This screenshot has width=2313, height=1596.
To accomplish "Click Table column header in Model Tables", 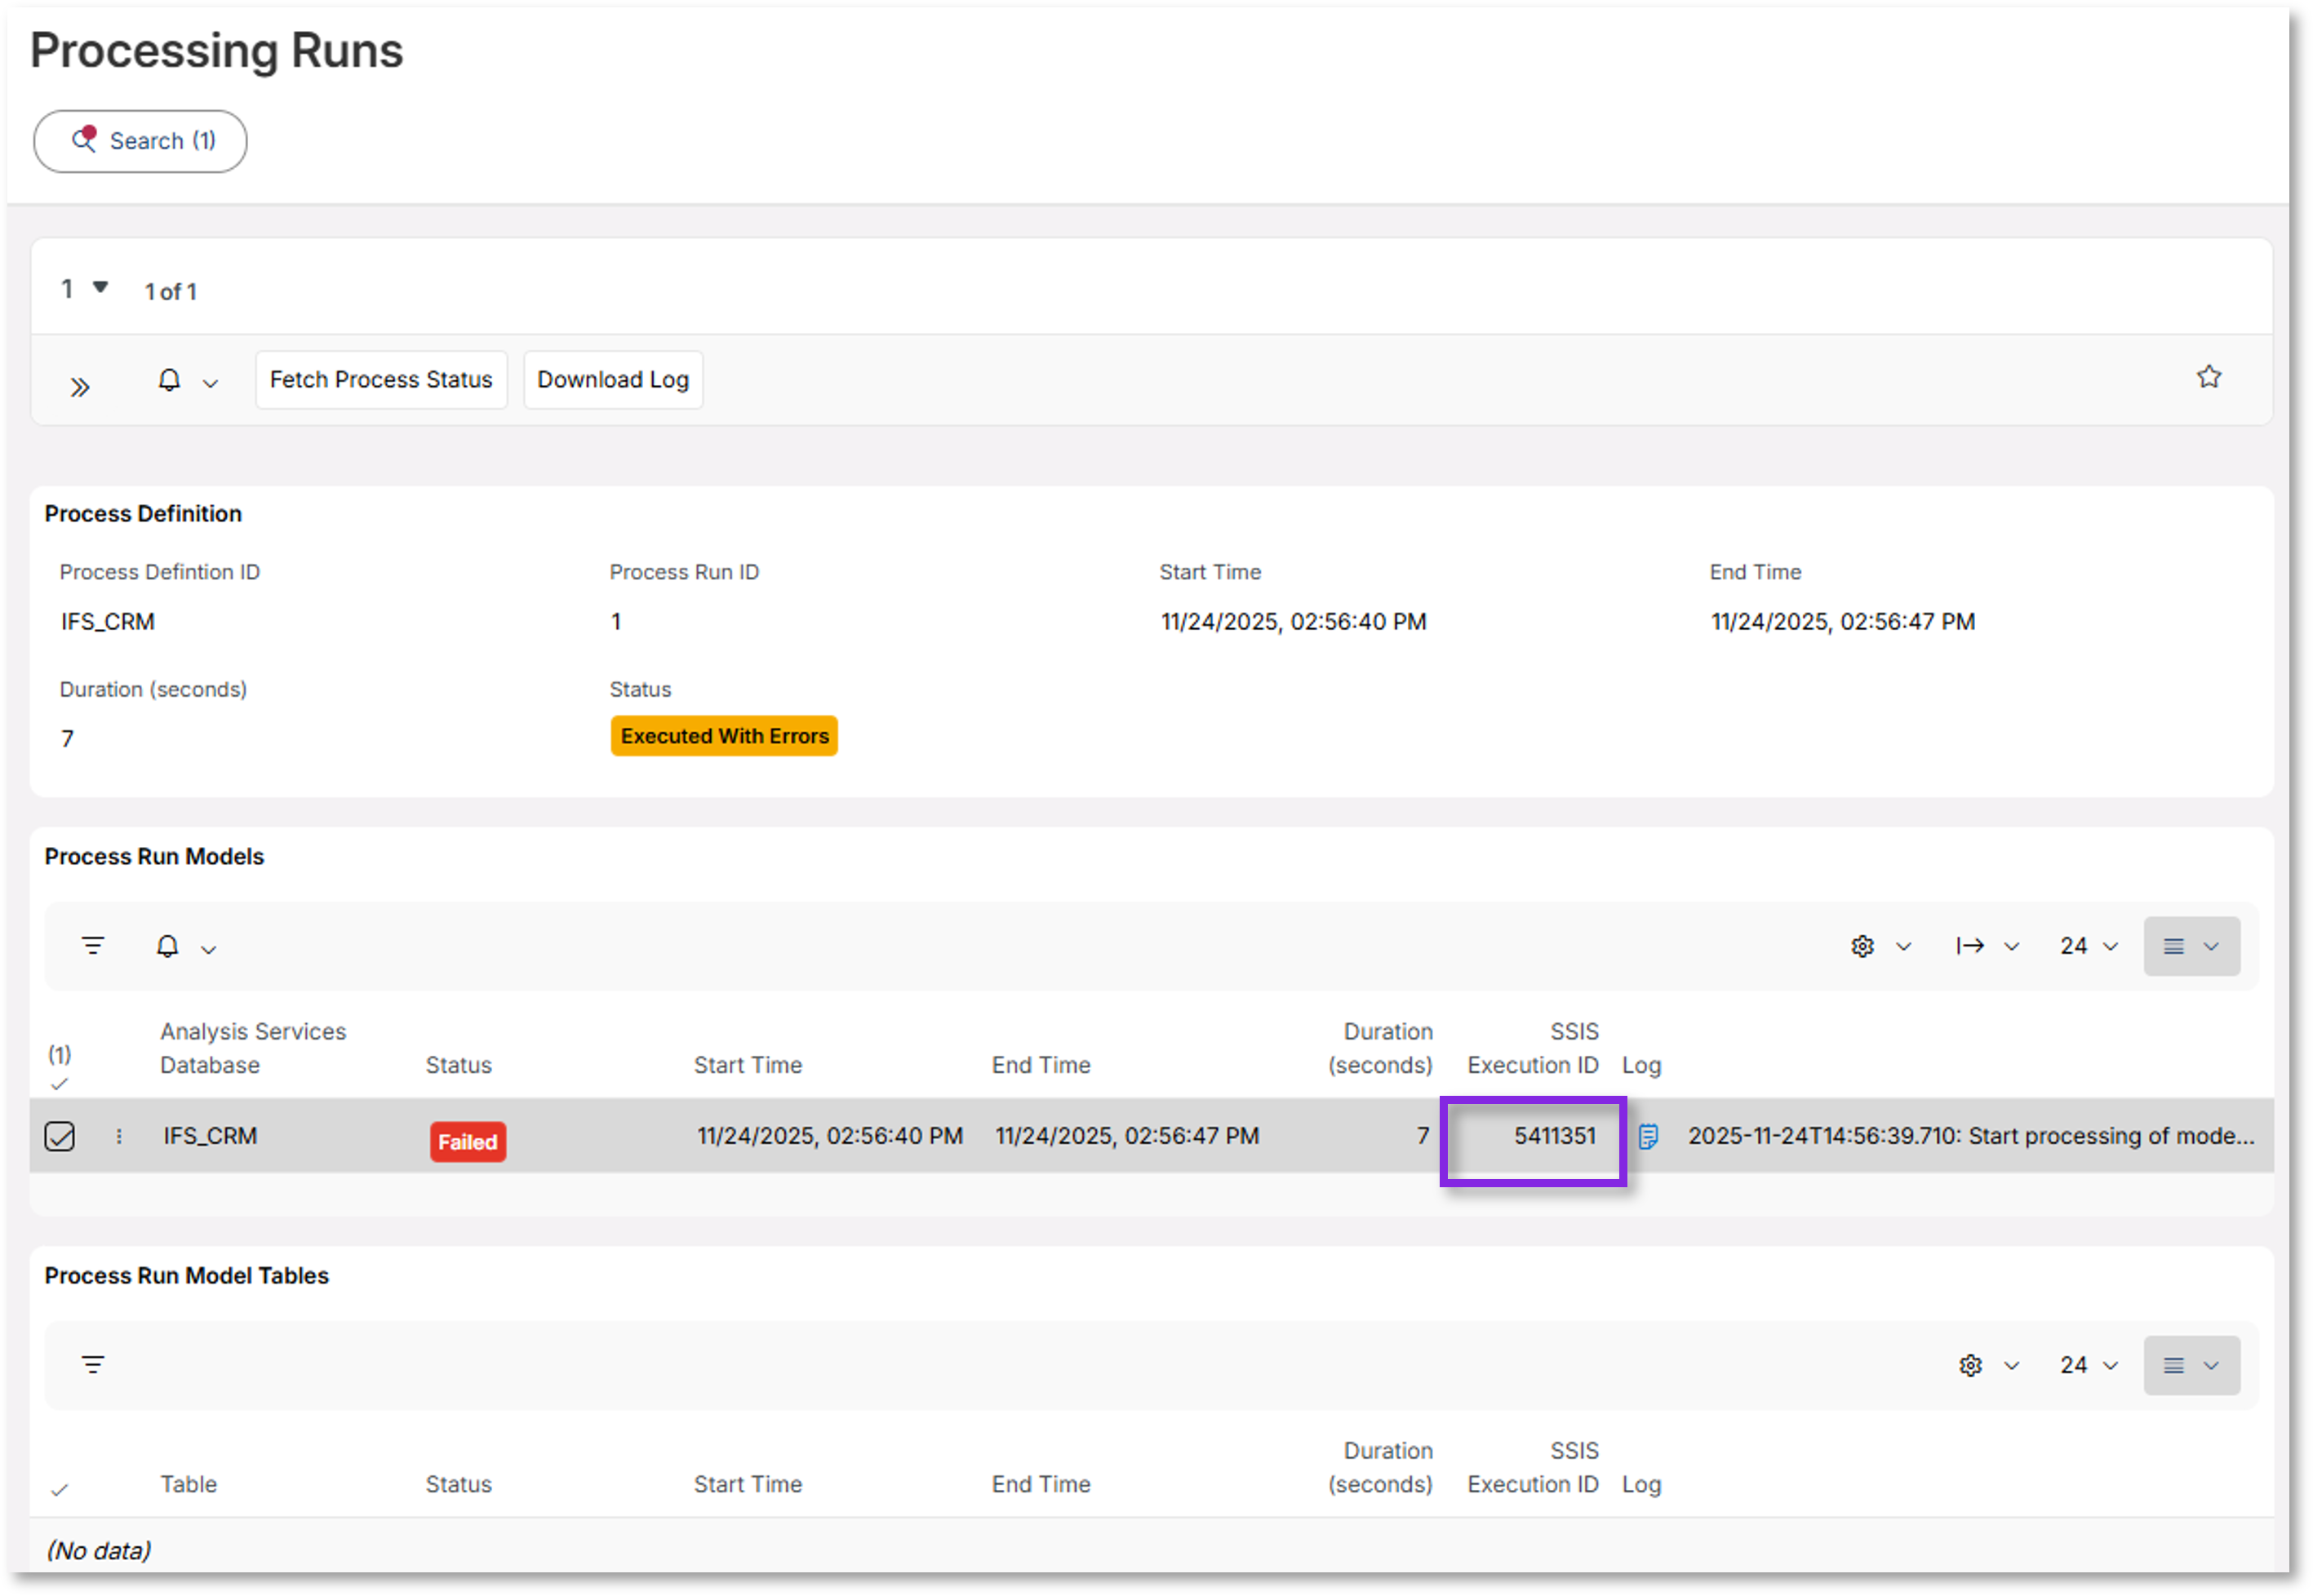I will pyautogui.click(x=188, y=1485).
